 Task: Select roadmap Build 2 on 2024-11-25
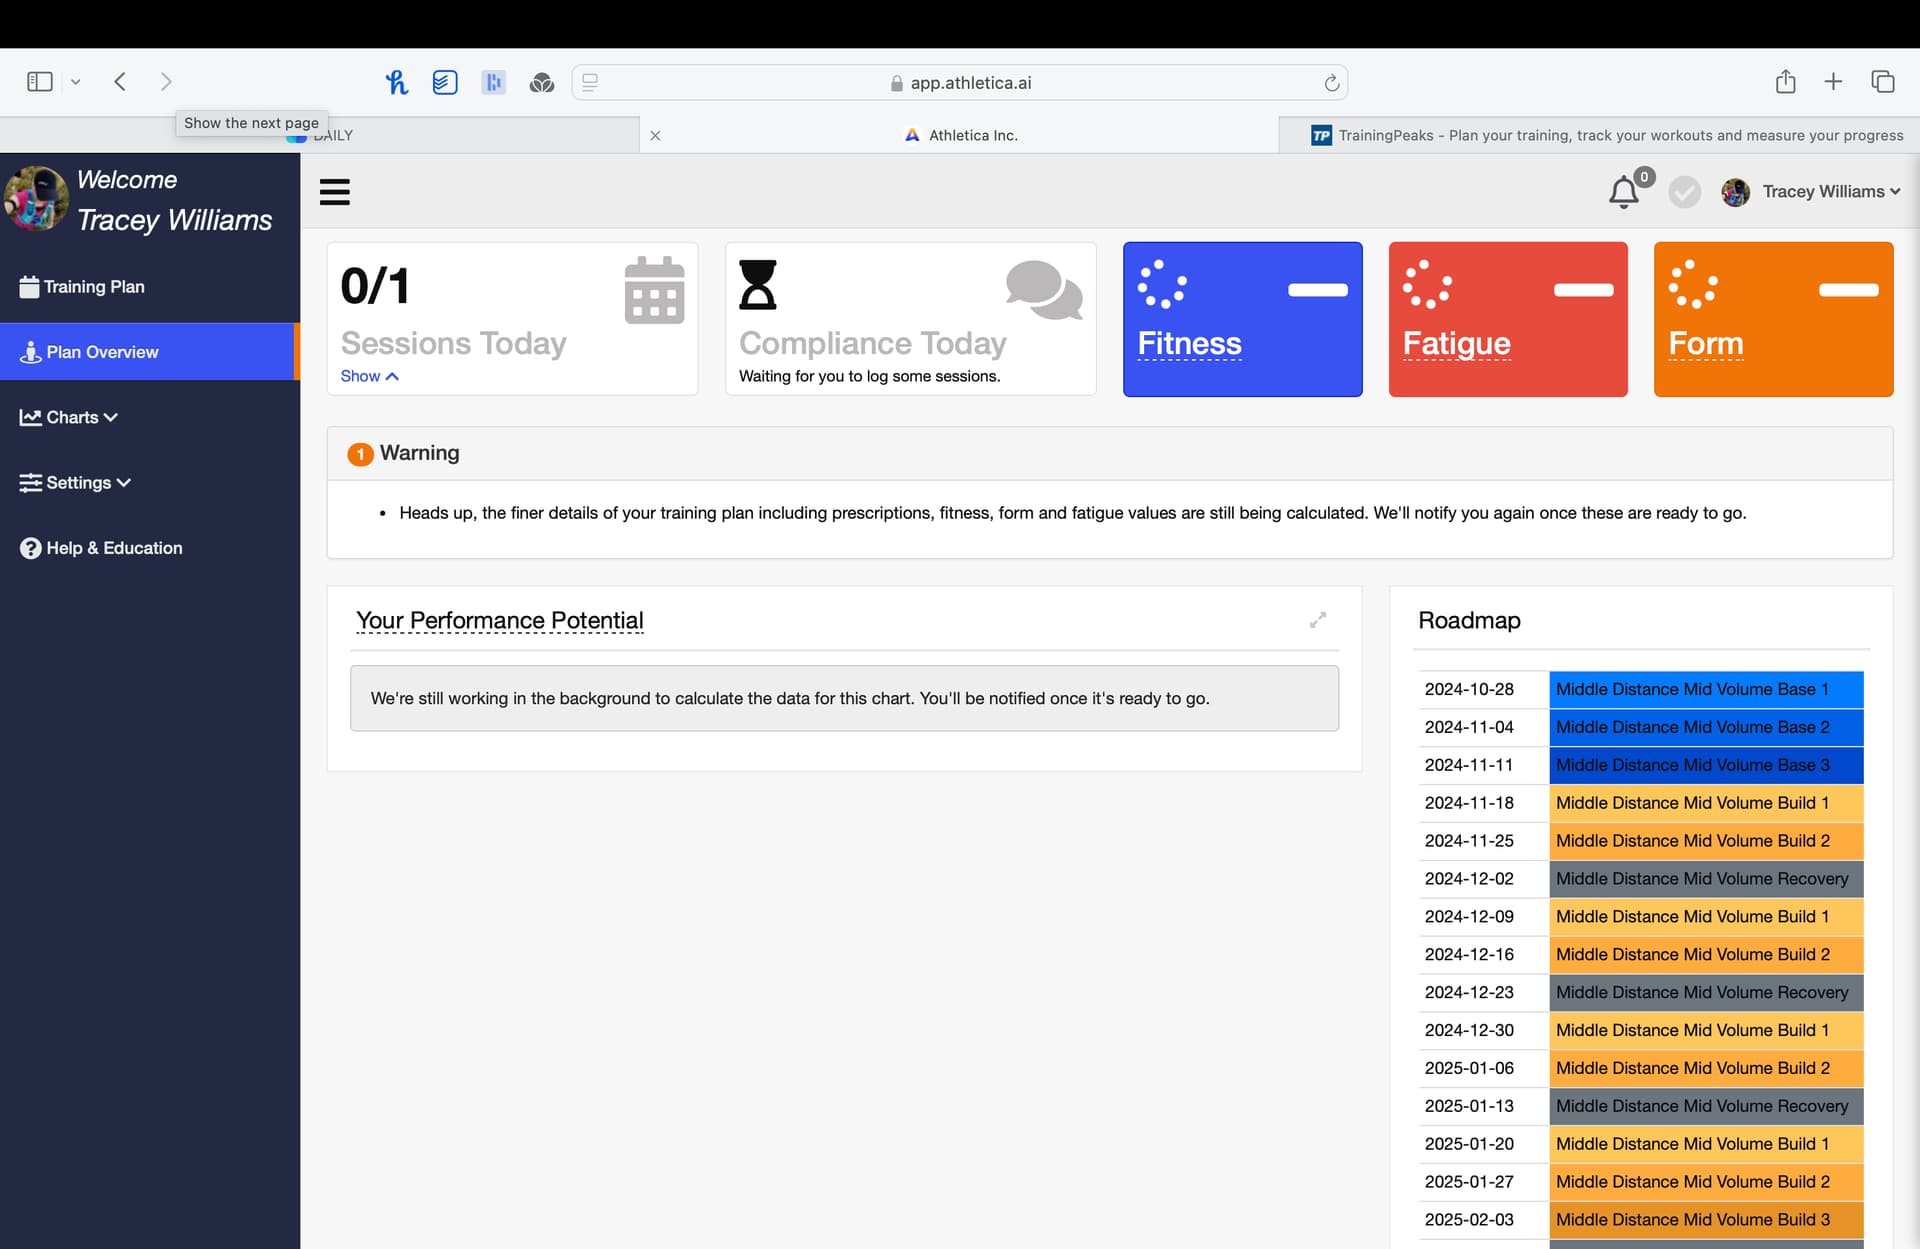pyautogui.click(x=1640, y=841)
